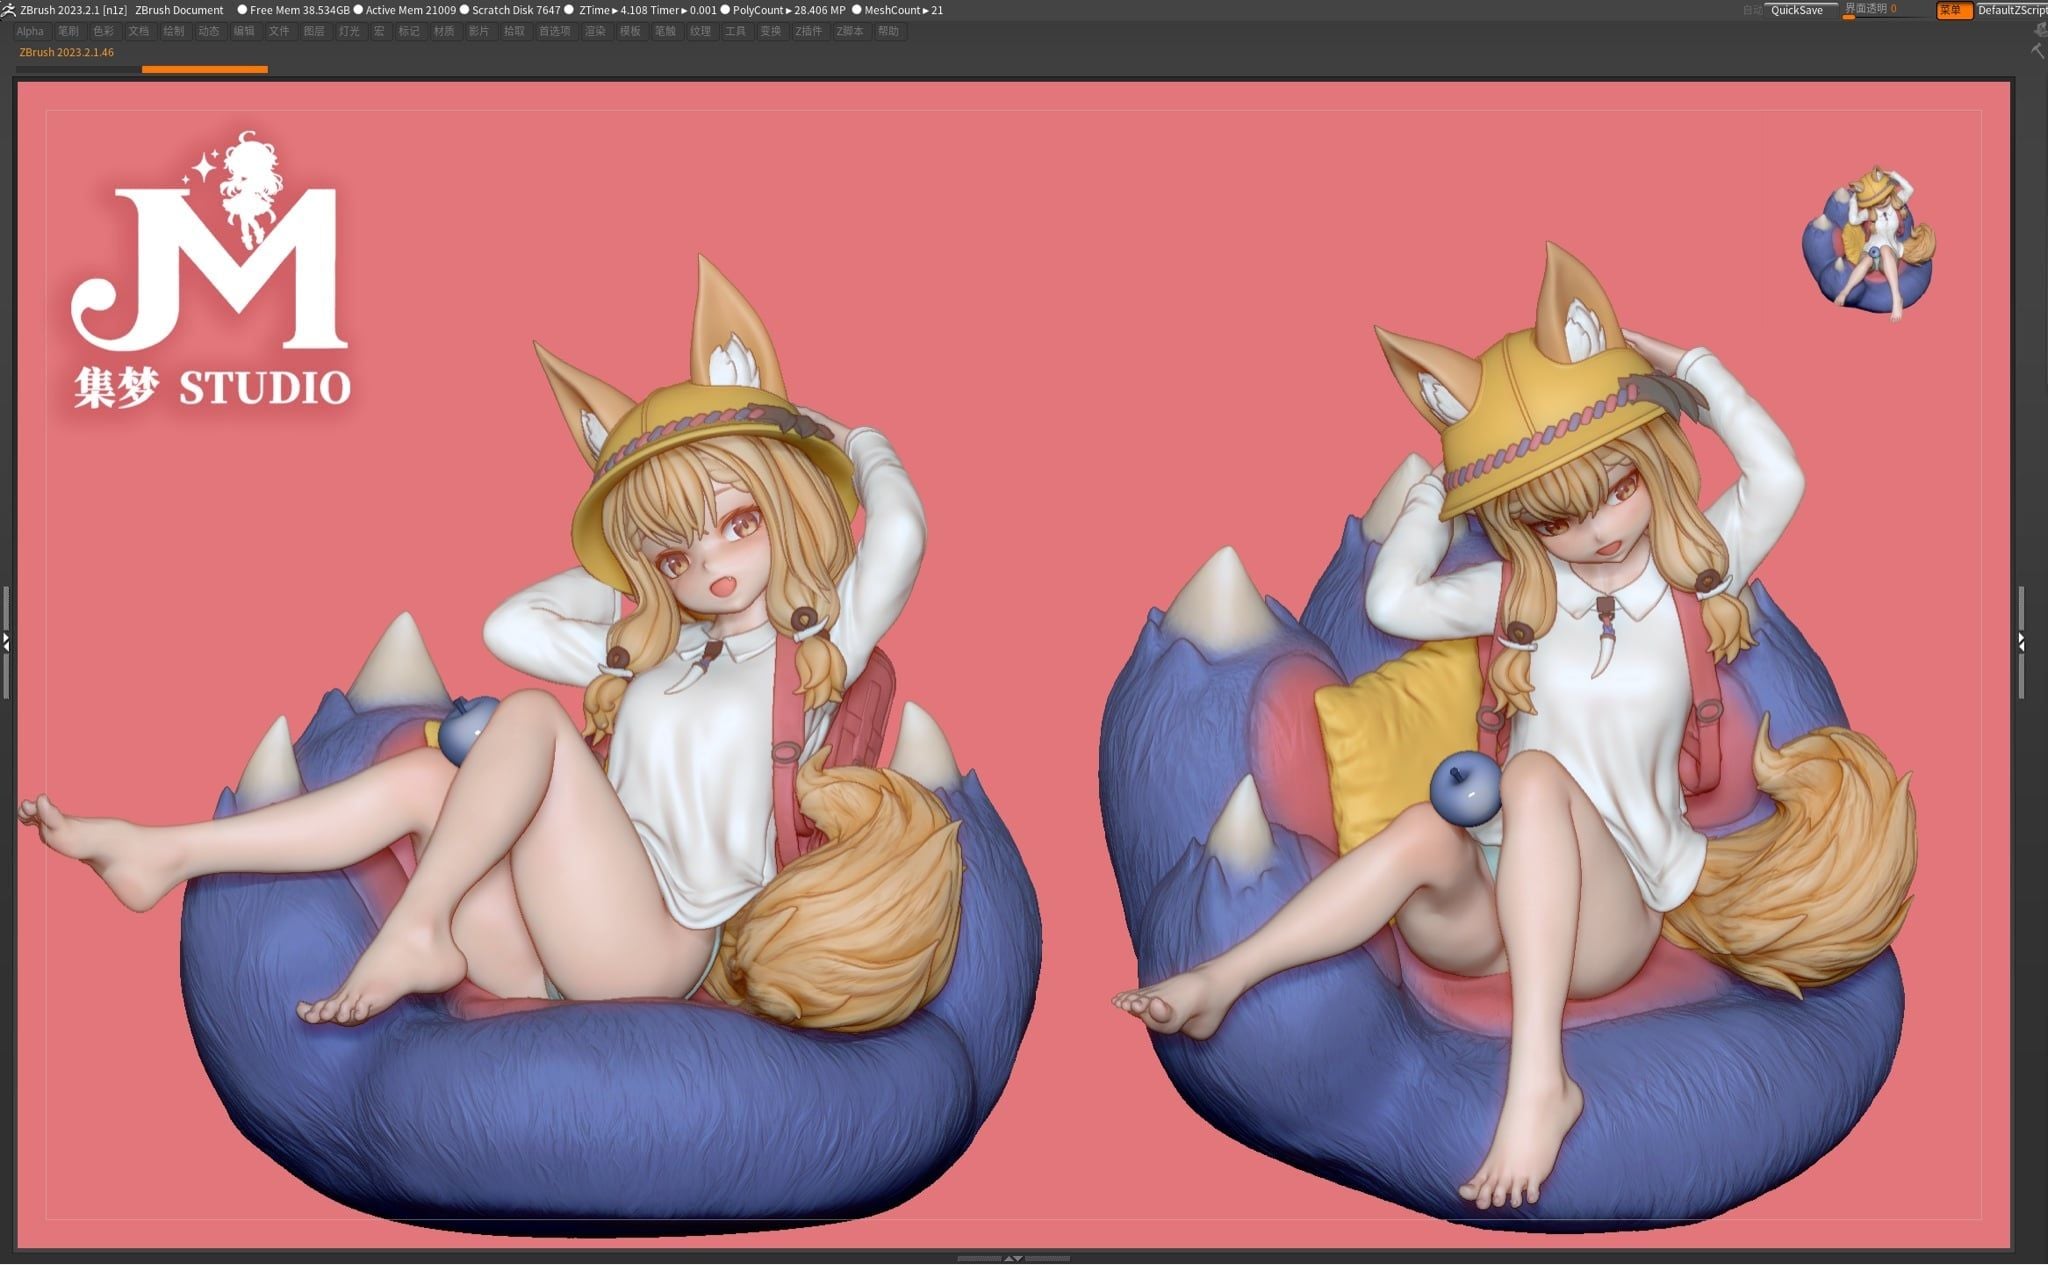The width and height of the screenshot is (2048, 1265).
Task: Open the 渲染 (Render) menu
Action: 595,31
